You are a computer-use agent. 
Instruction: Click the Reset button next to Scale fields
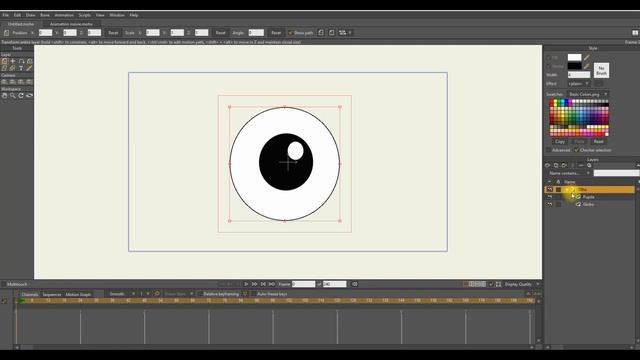point(220,33)
